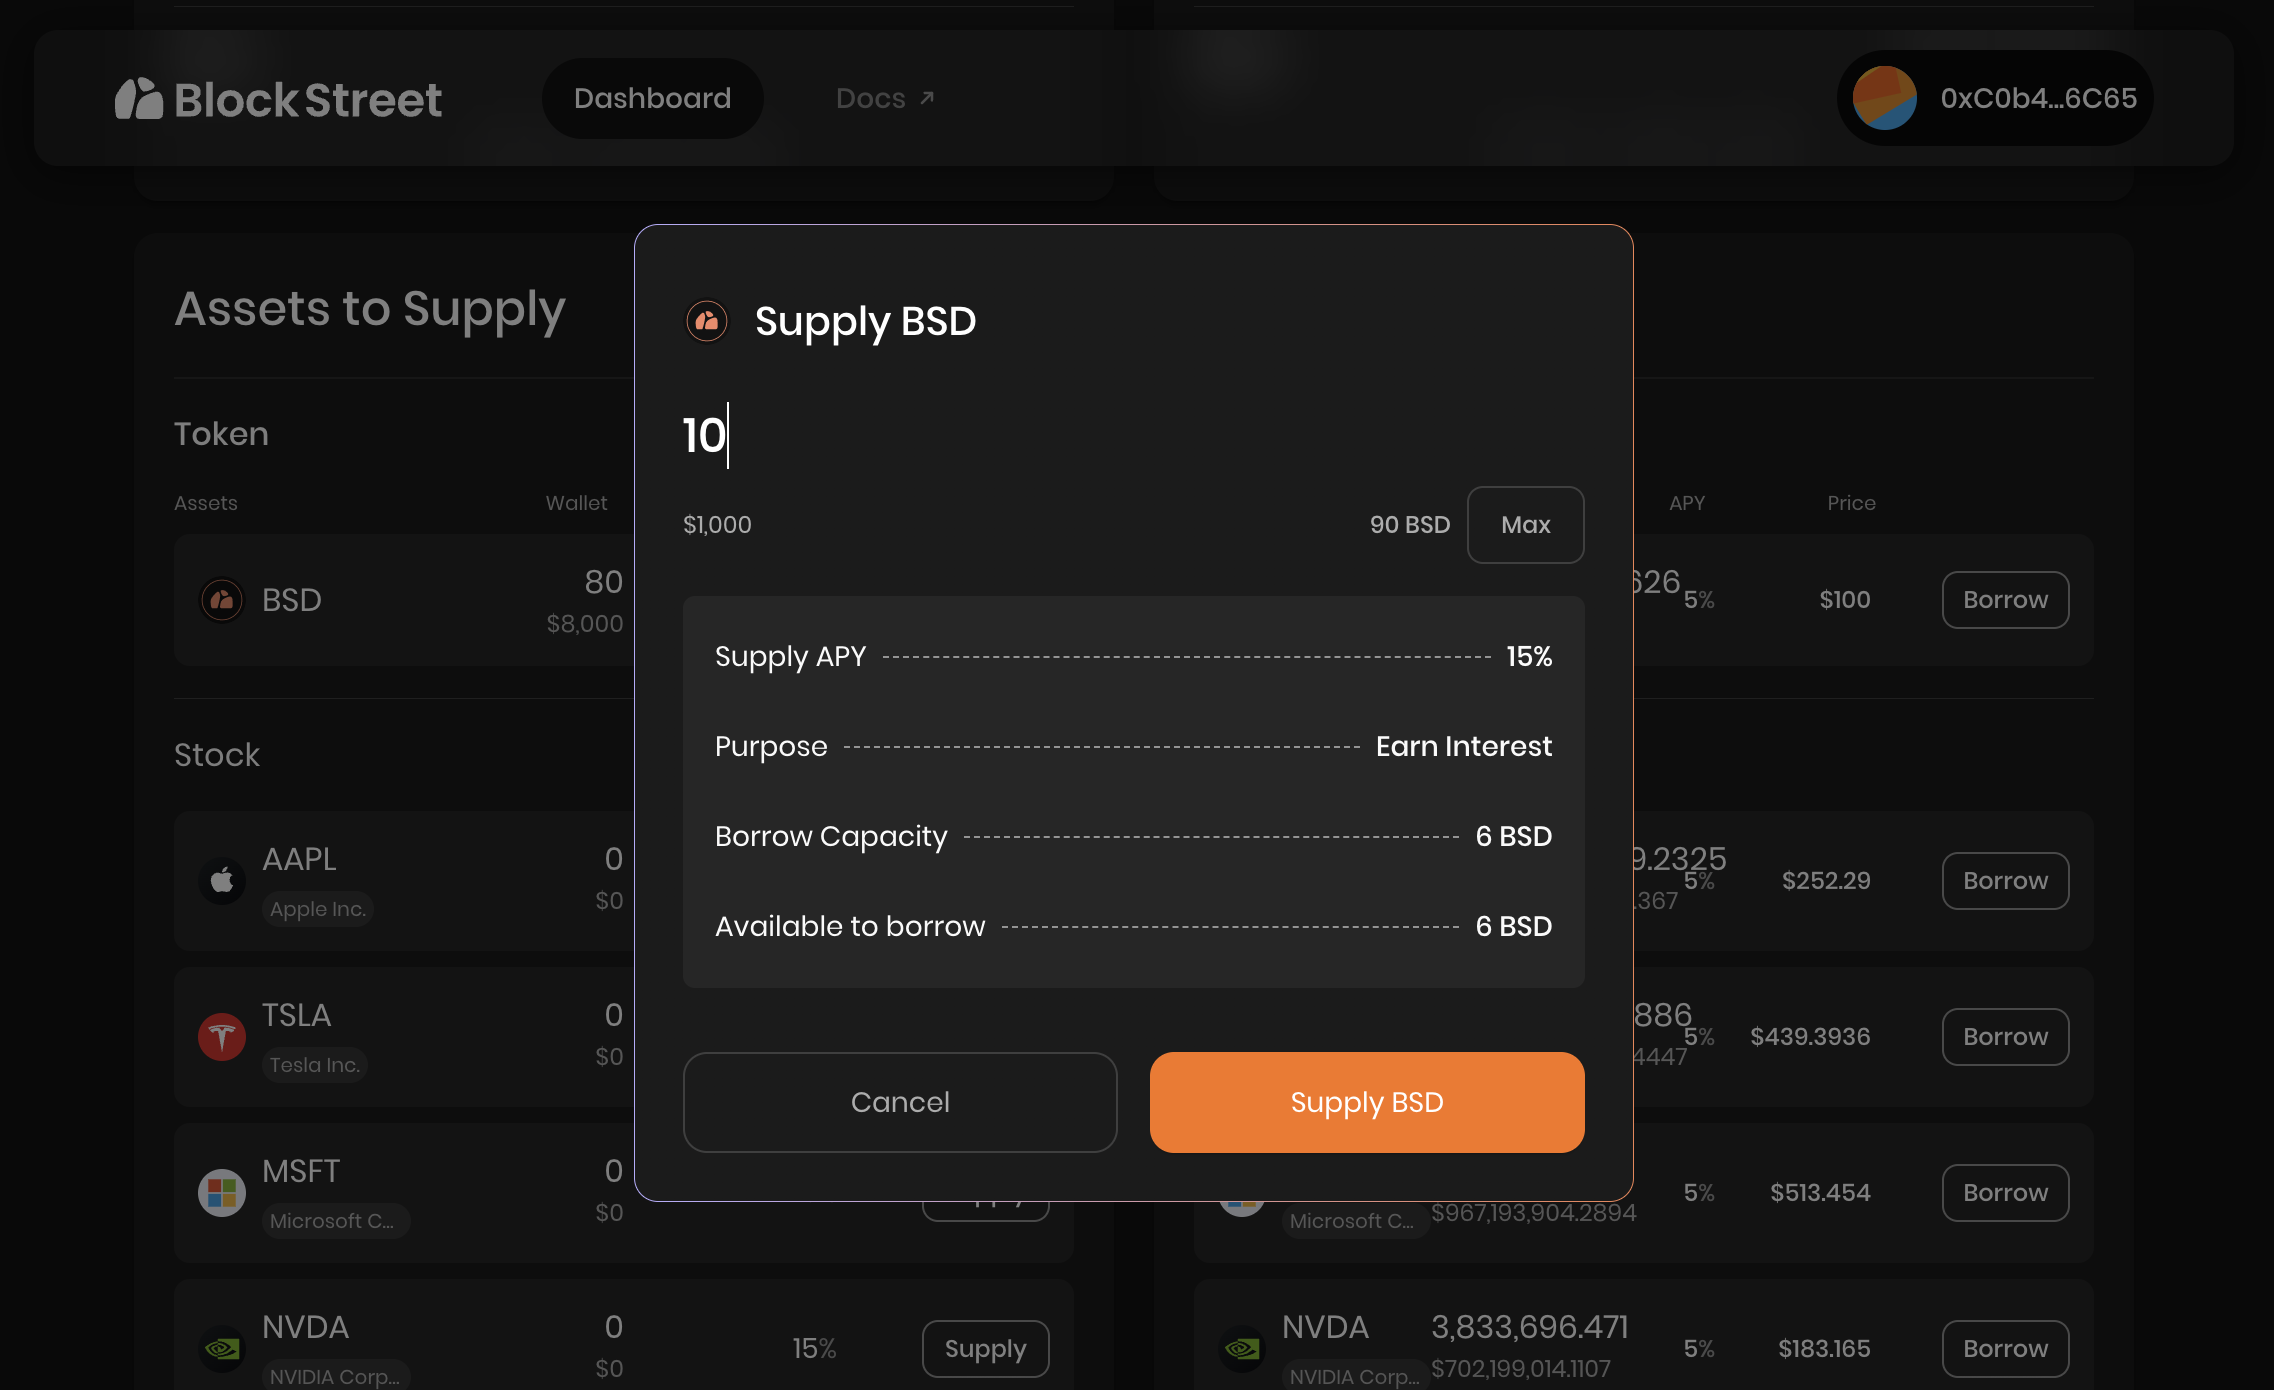Click Supply for the NVDA row
The height and width of the screenshot is (1390, 2274).
[985, 1348]
